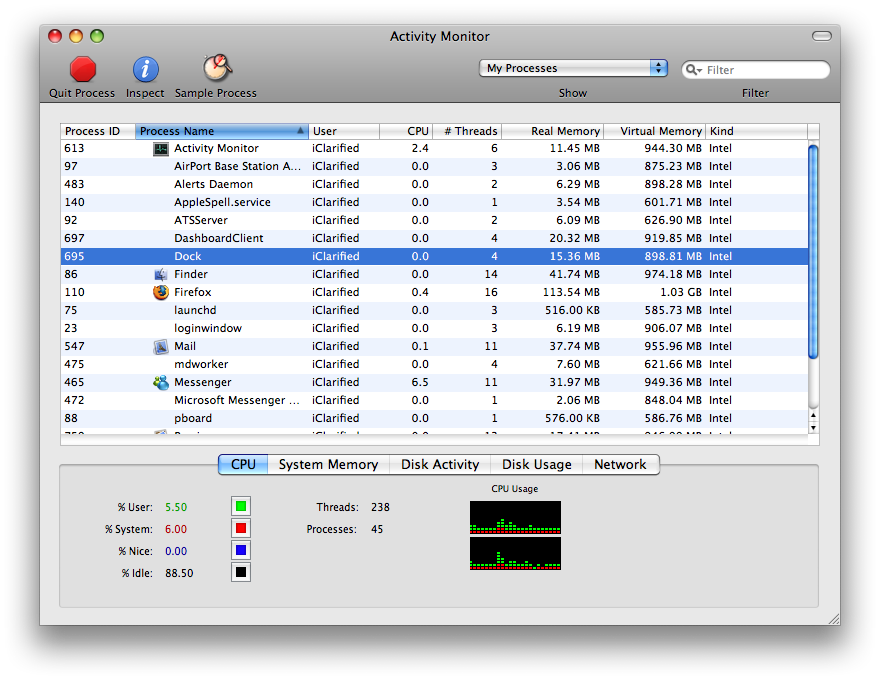This screenshot has height=680, width=880.
Task: Switch to the System Memory tab
Action: pos(328,464)
